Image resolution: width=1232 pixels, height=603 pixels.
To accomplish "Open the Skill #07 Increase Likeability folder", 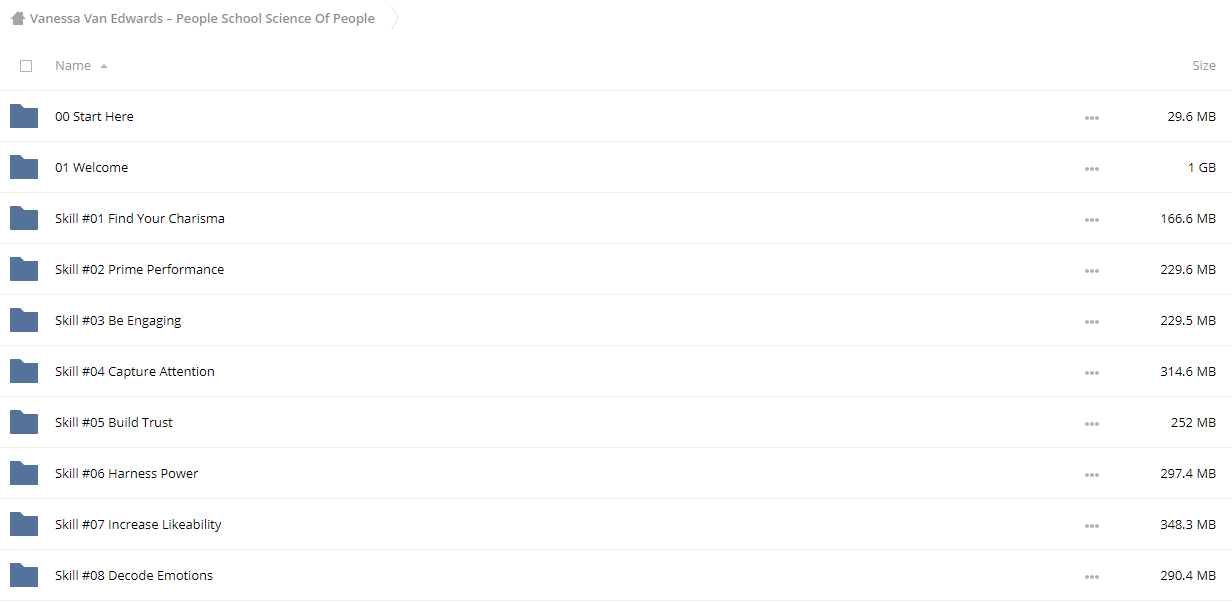I will 138,524.
